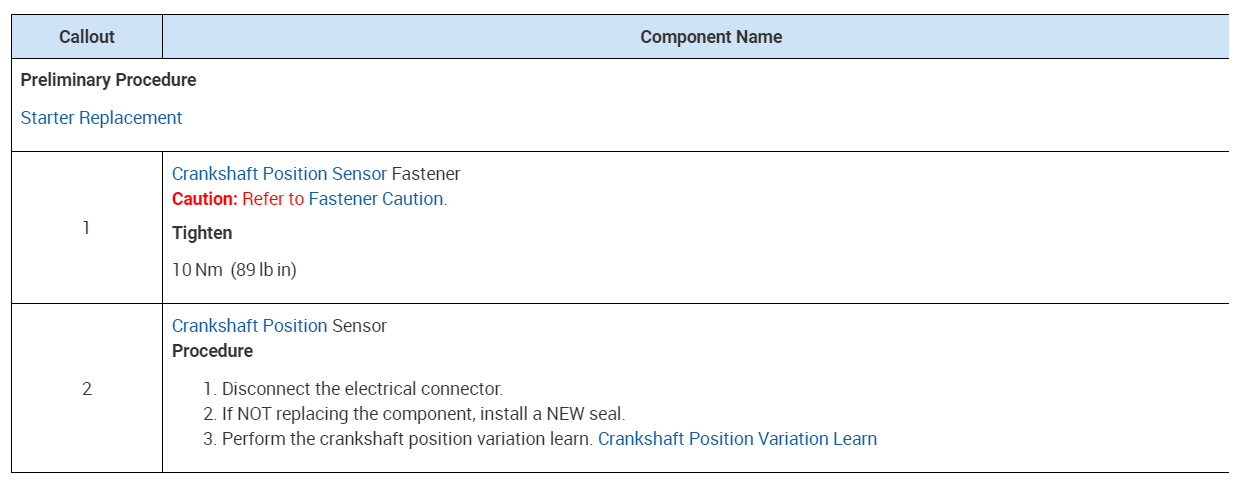Click the word Sensor in callout 2
The image size is (1260, 495).
tap(359, 326)
